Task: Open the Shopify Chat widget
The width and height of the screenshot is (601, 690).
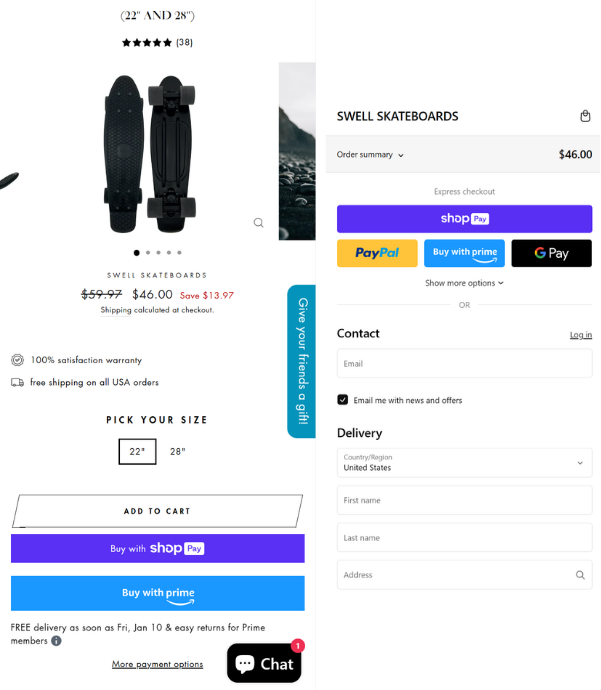Action: pos(264,664)
